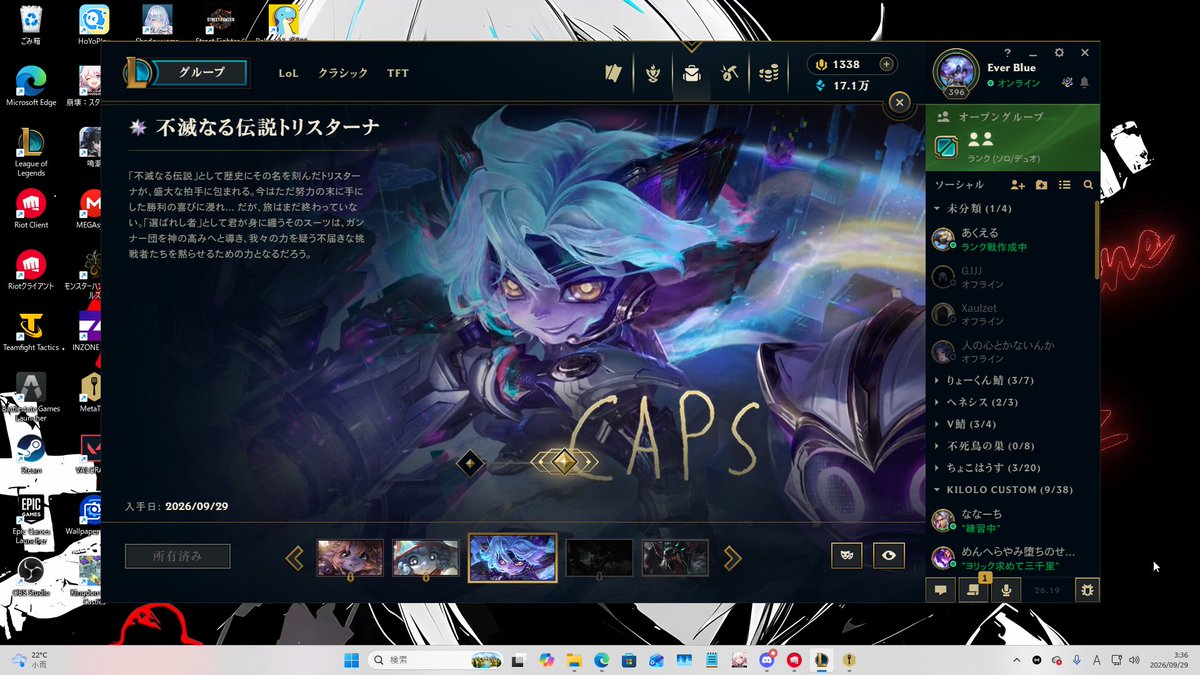Open the Loot tab with the cards icon

[x=614, y=73]
